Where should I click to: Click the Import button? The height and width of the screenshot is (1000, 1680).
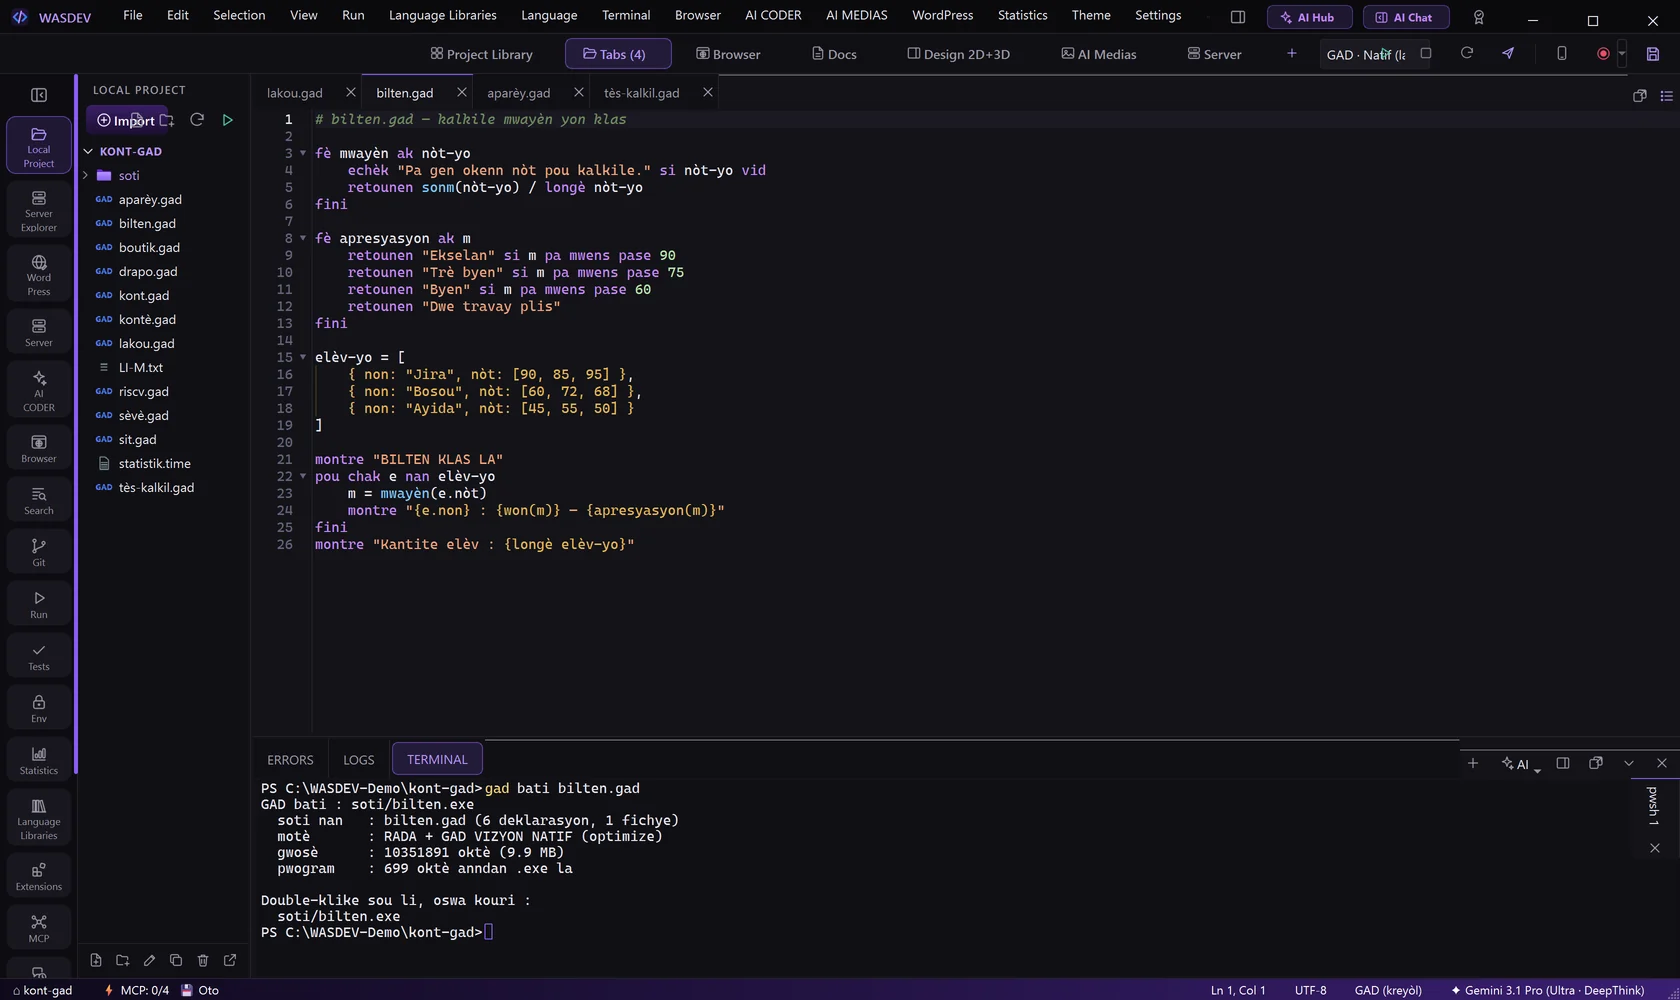pyautogui.click(x=126, y=120)
